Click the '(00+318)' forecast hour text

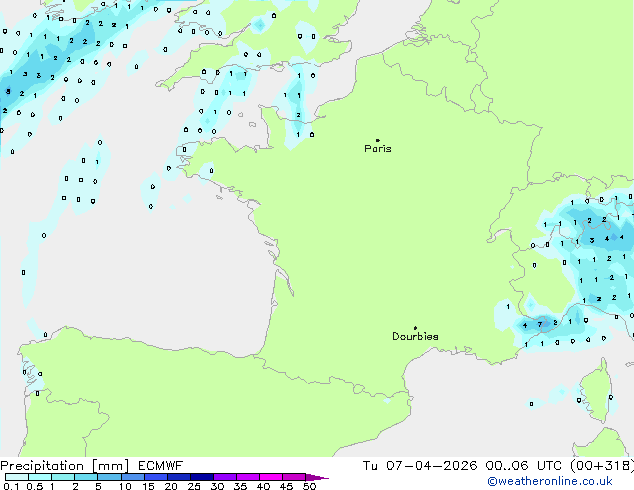pos(602,466)
